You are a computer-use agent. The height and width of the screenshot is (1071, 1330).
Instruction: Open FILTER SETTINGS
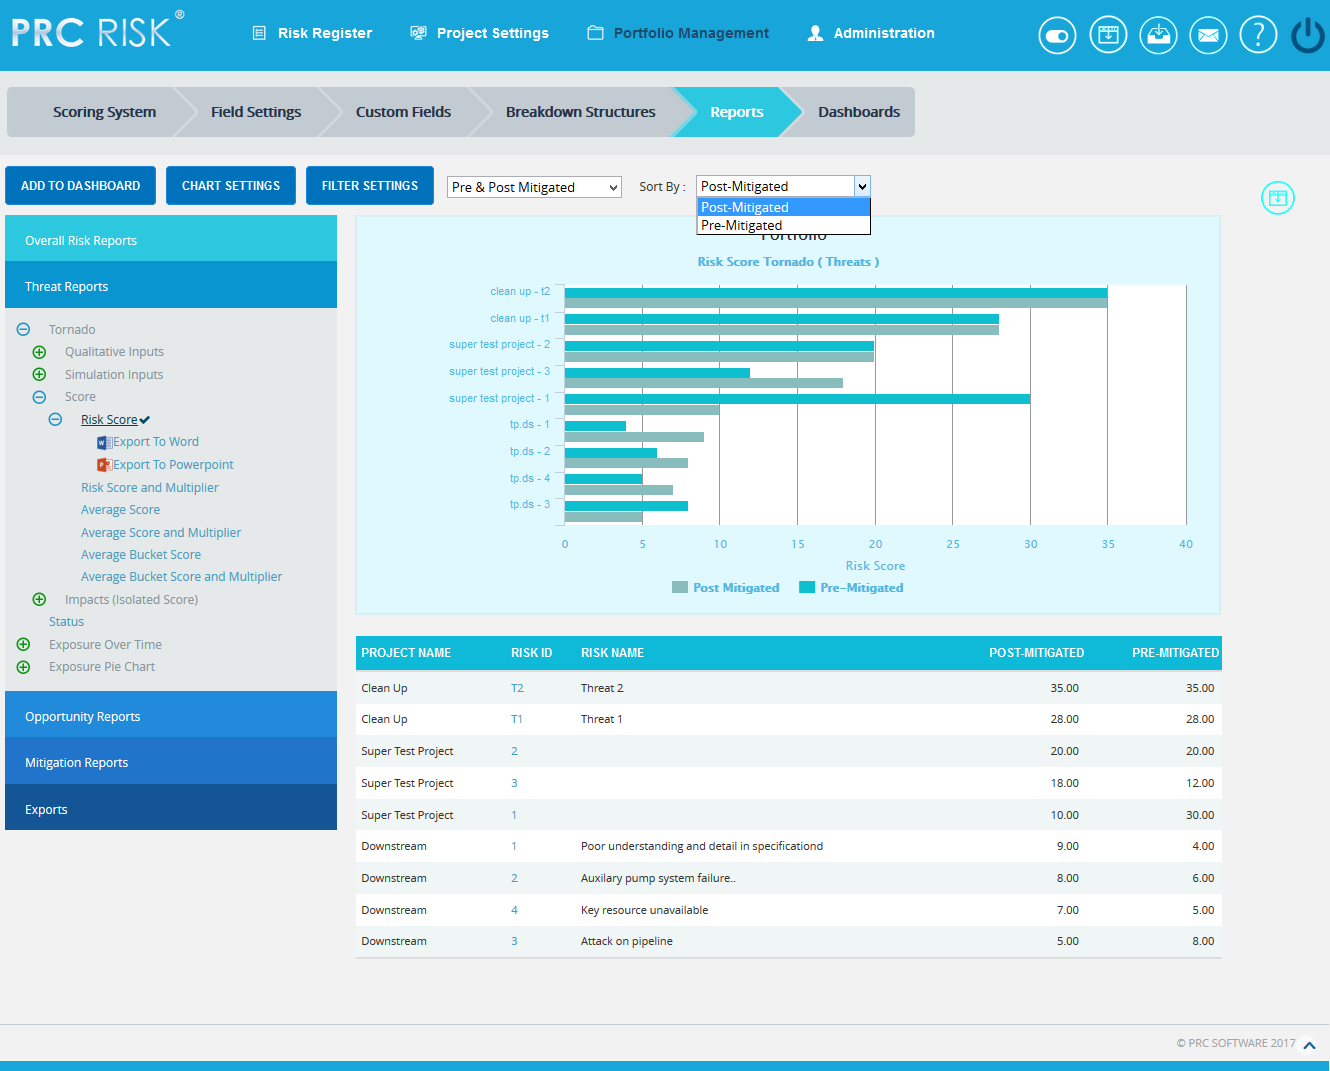369,185
